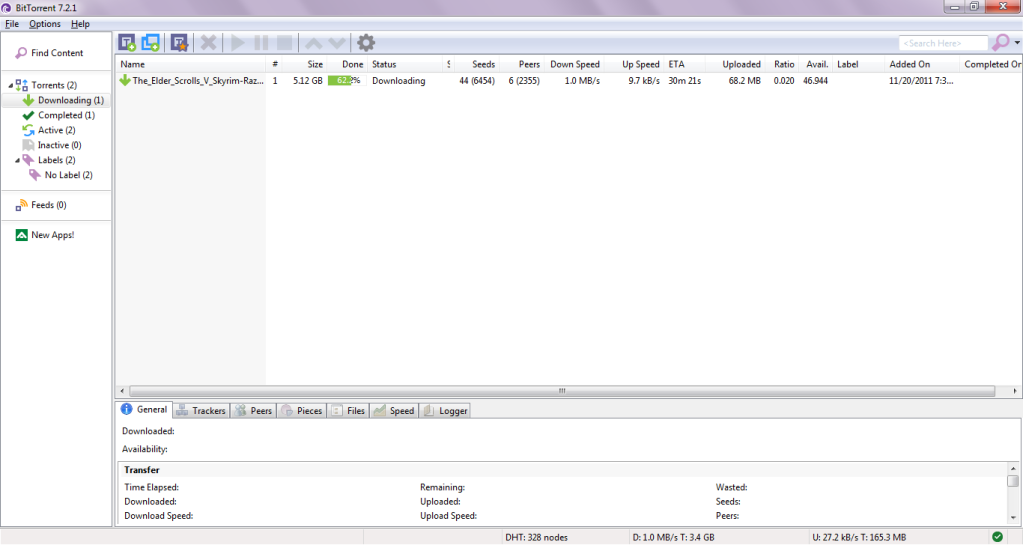Collapse the Torrents tree node

pos(10,86)
